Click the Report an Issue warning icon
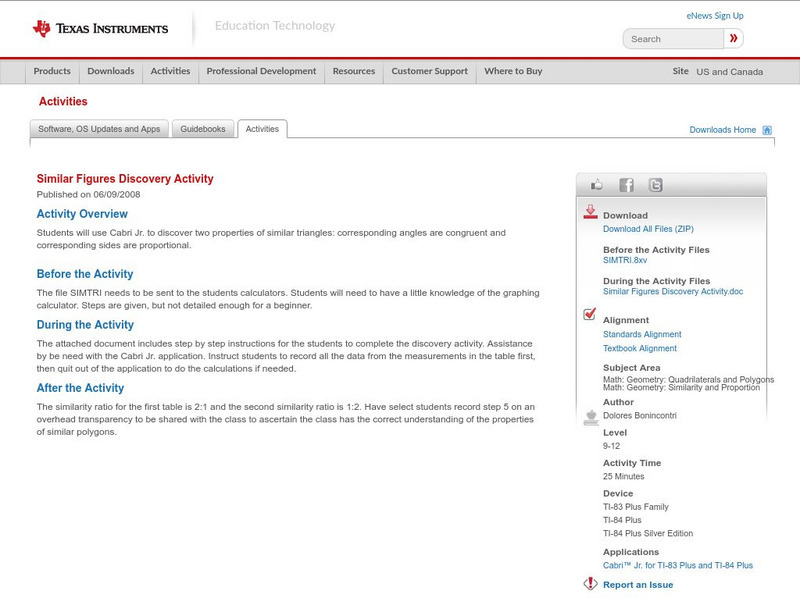 coord(590,583)
